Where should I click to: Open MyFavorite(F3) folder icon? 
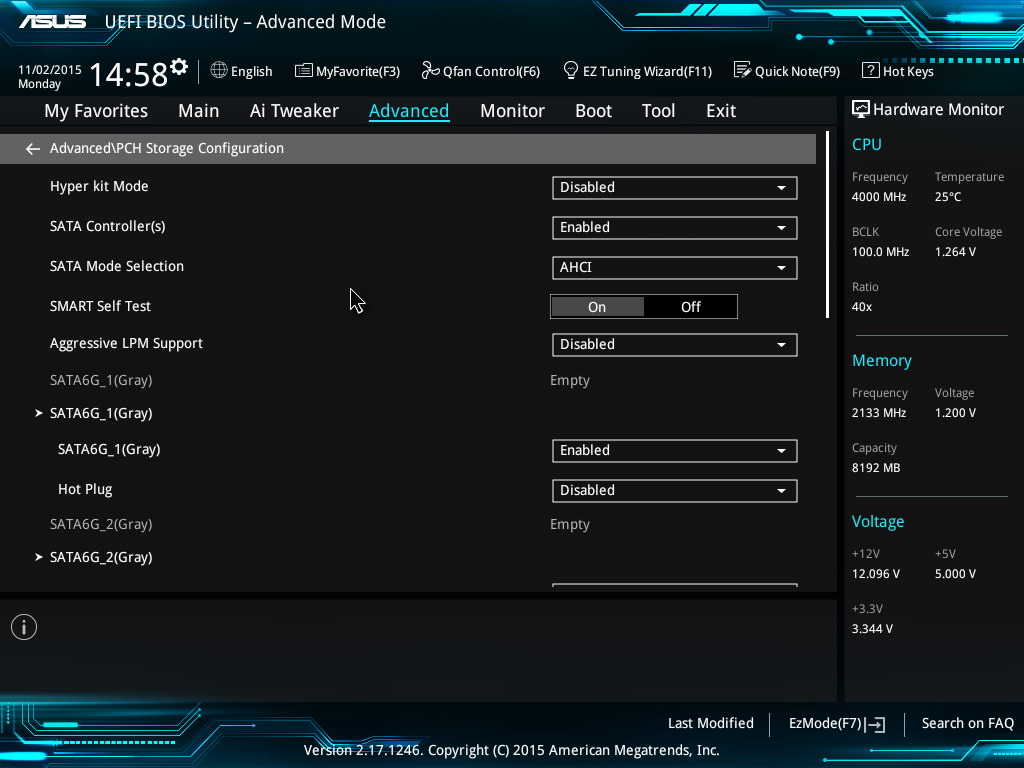[303, 70]
